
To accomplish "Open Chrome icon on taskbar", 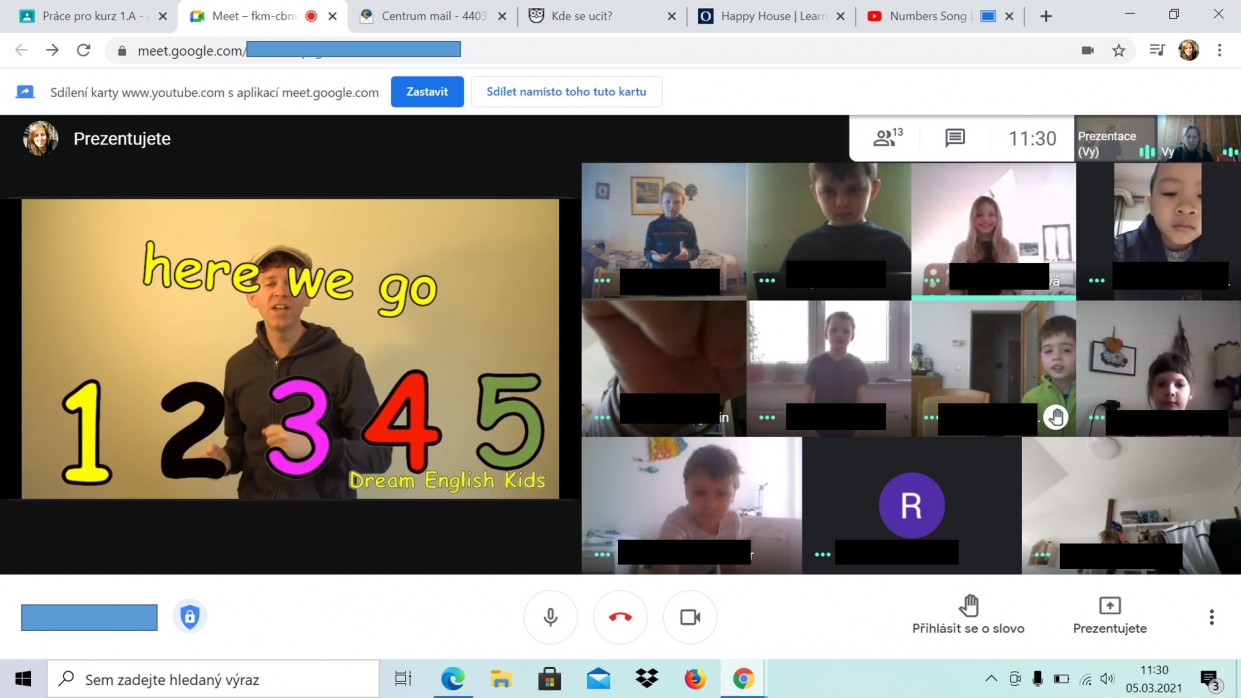I will pyautogui.click(x=743, y=679).
